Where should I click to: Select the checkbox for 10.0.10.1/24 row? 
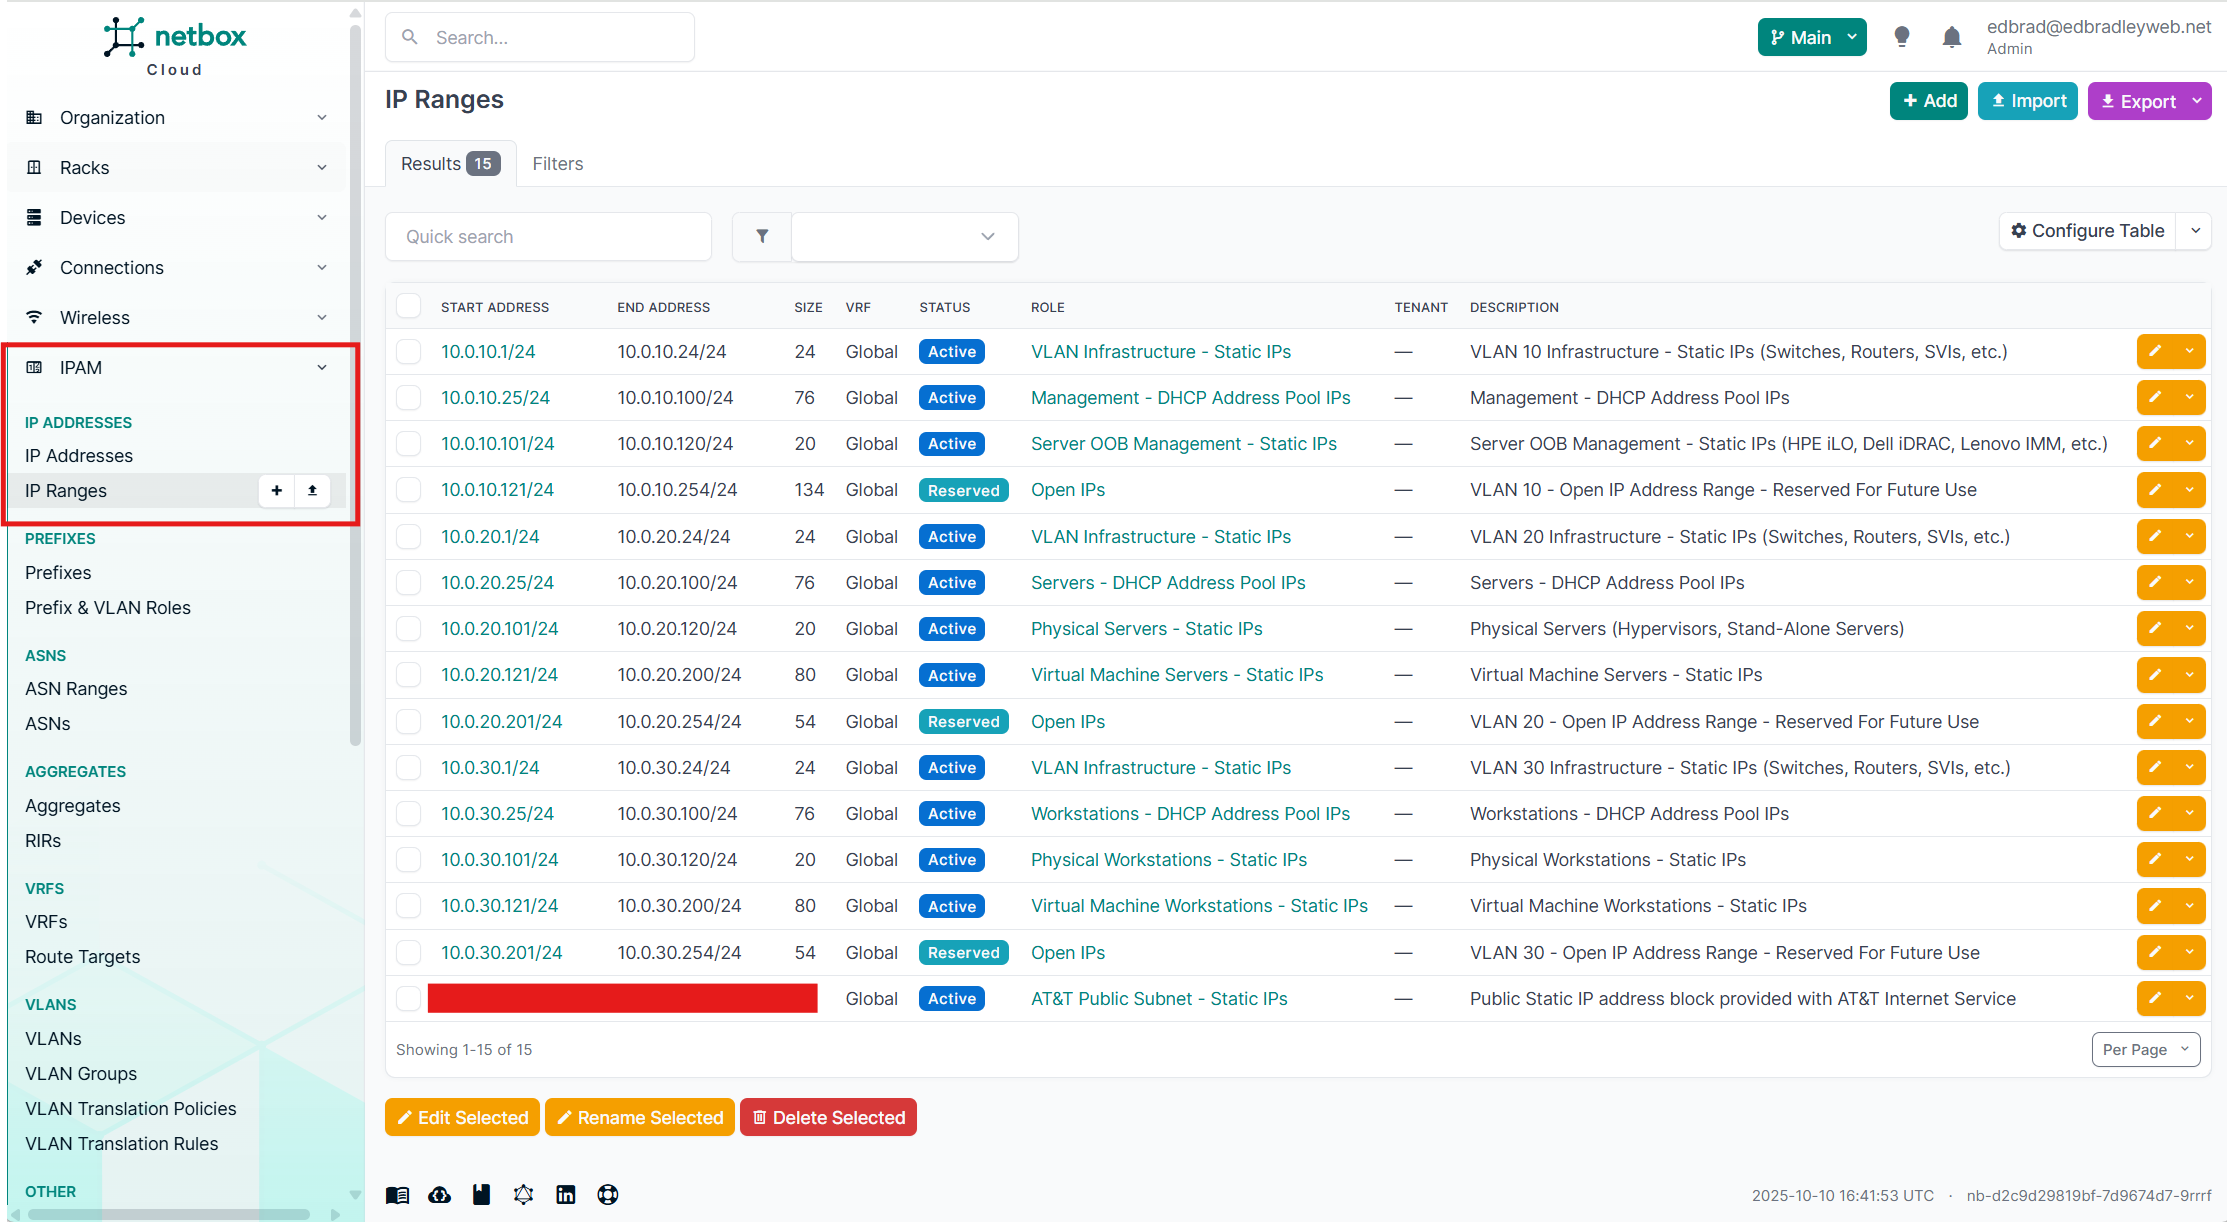409,351
